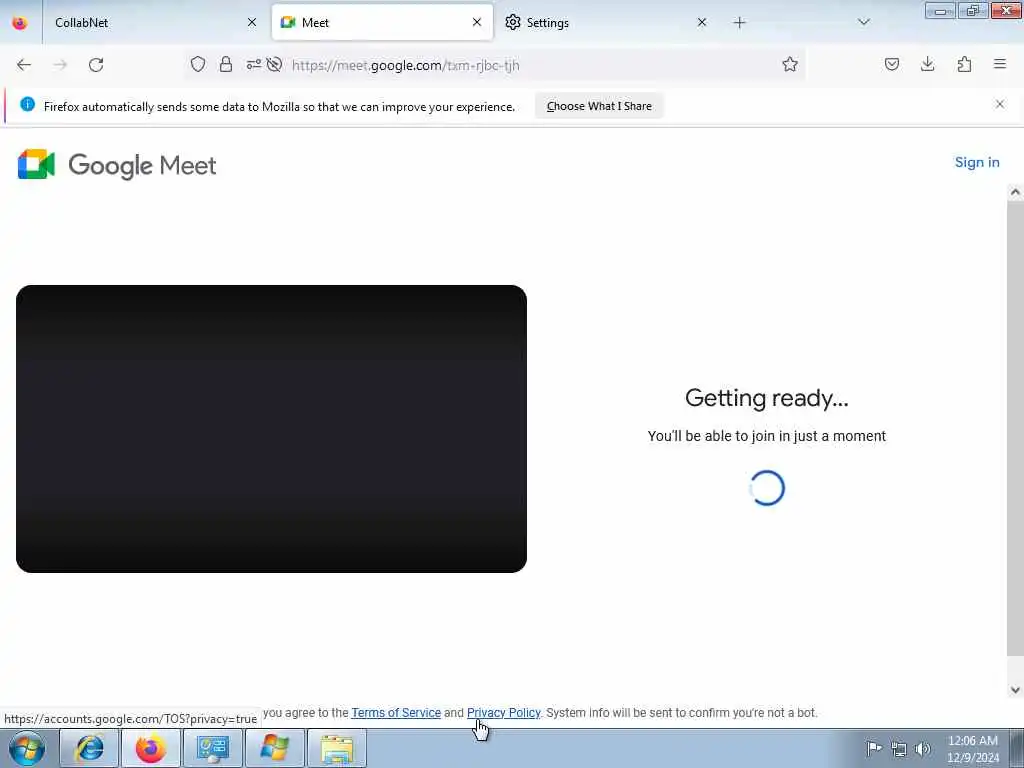Open the Downloads panel

tap(927, 64)
